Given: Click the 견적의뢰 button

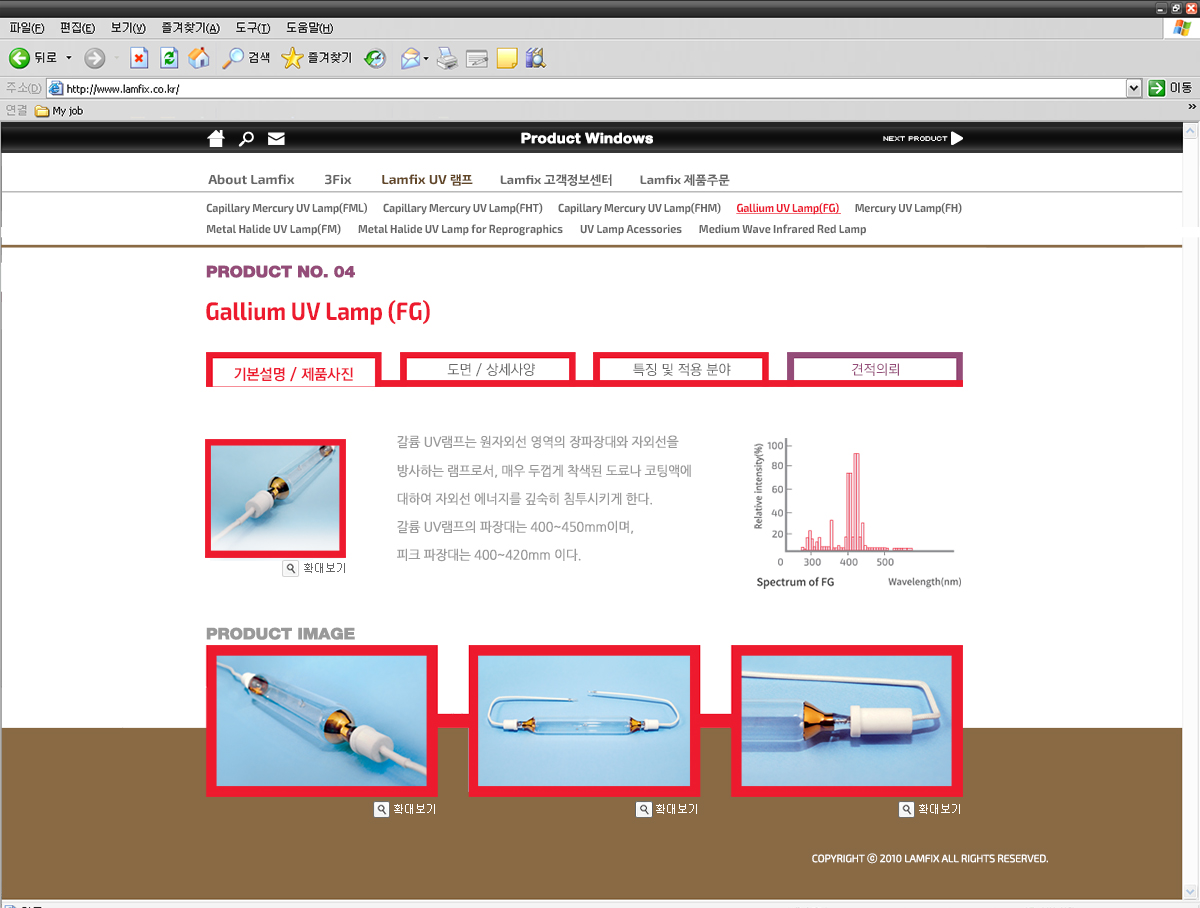Looking at the screenshot, I should tap(875, 369).
